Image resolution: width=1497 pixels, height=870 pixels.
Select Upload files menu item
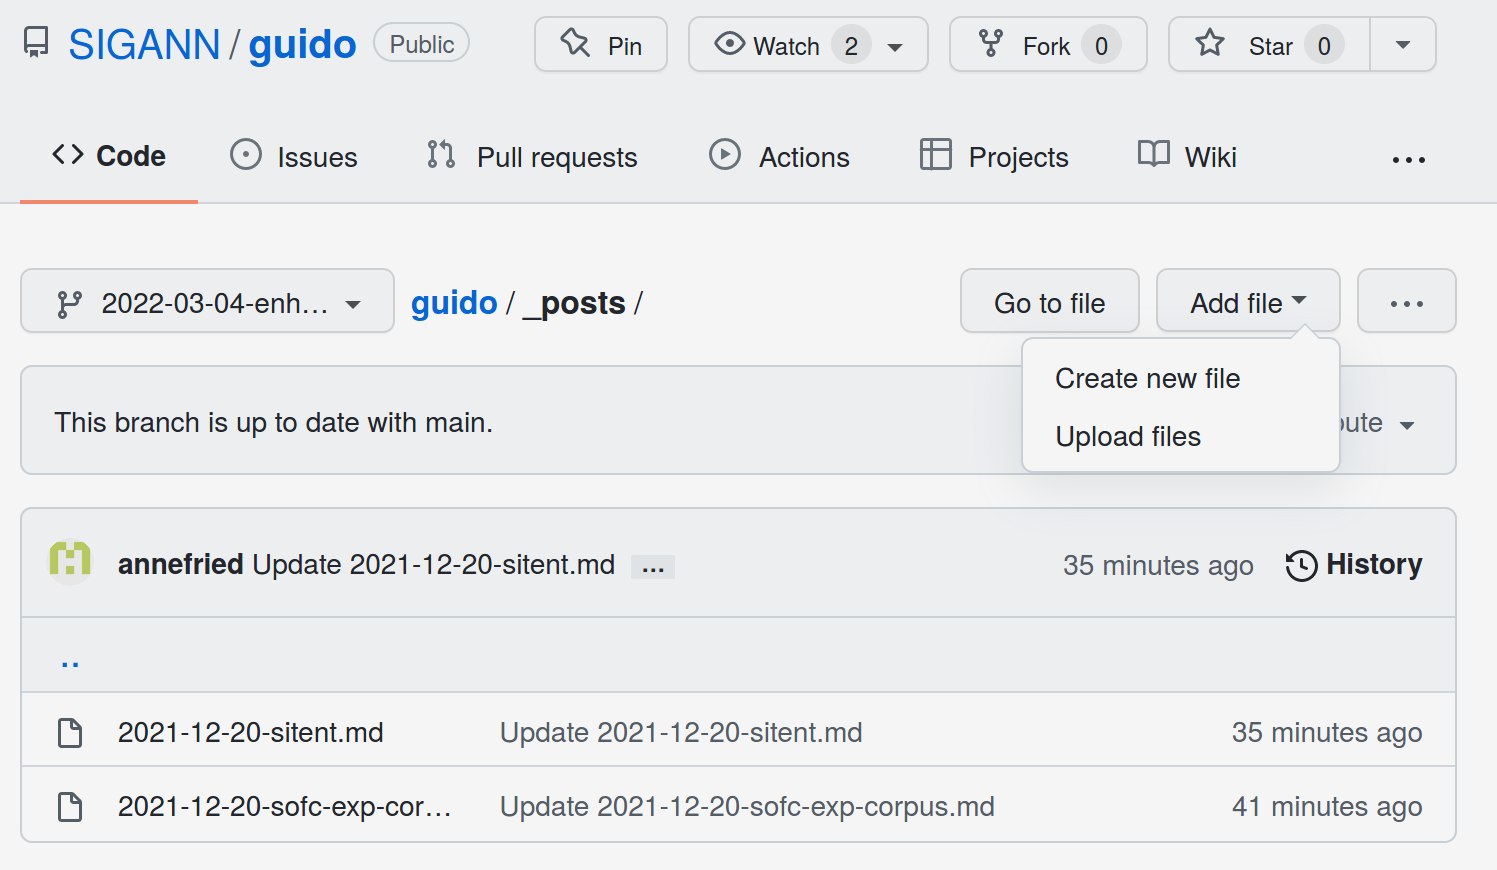pos(1128,437)
